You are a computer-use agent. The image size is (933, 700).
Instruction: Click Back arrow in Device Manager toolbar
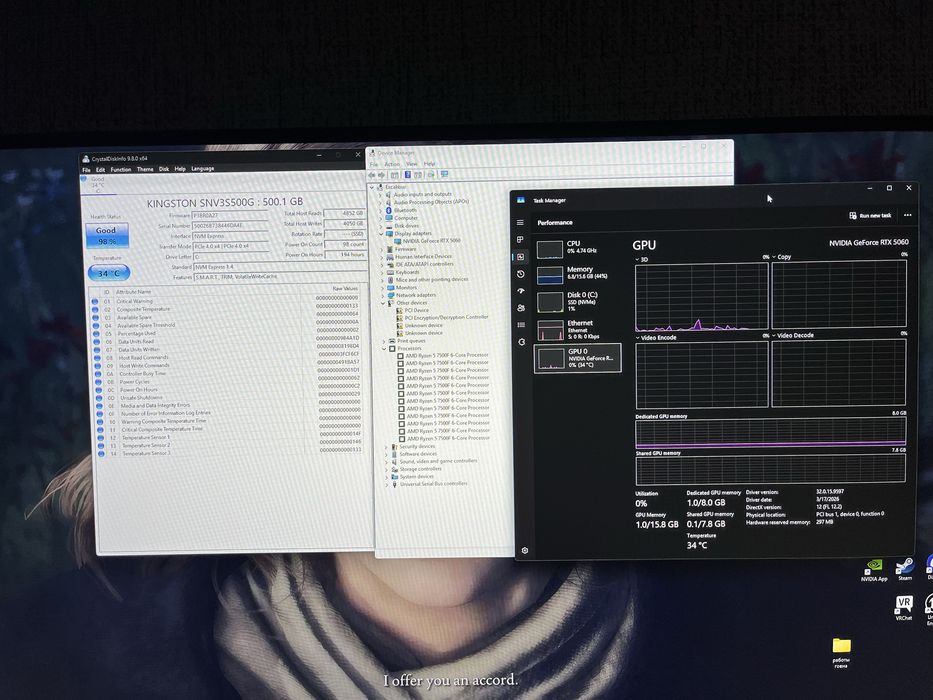click(372, 175)
